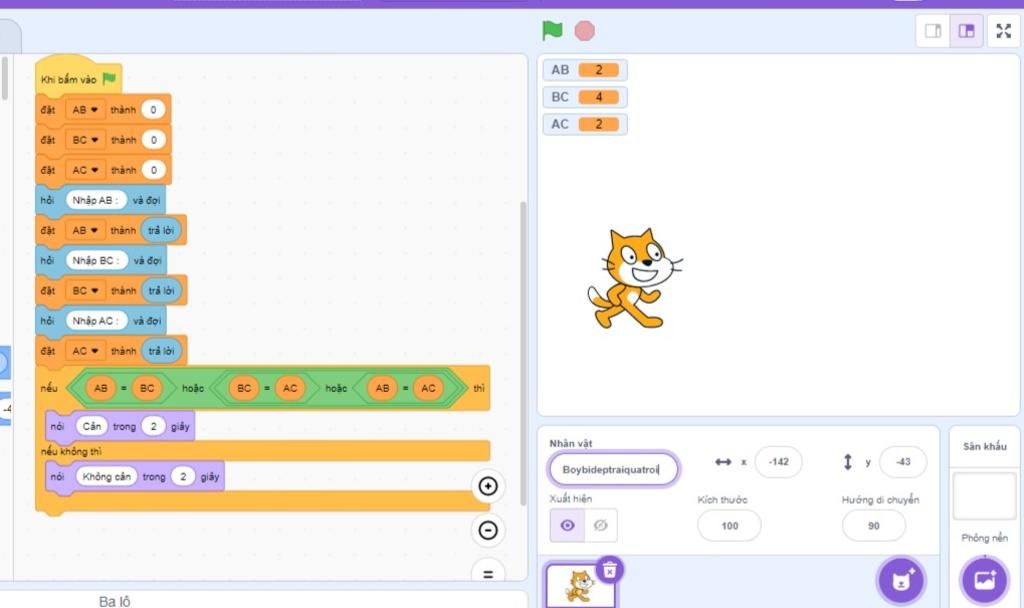Open AC dropdown in third đặt block
Image resolution: width=1024 pixels, height=608 pixels.
pos(86,170)
